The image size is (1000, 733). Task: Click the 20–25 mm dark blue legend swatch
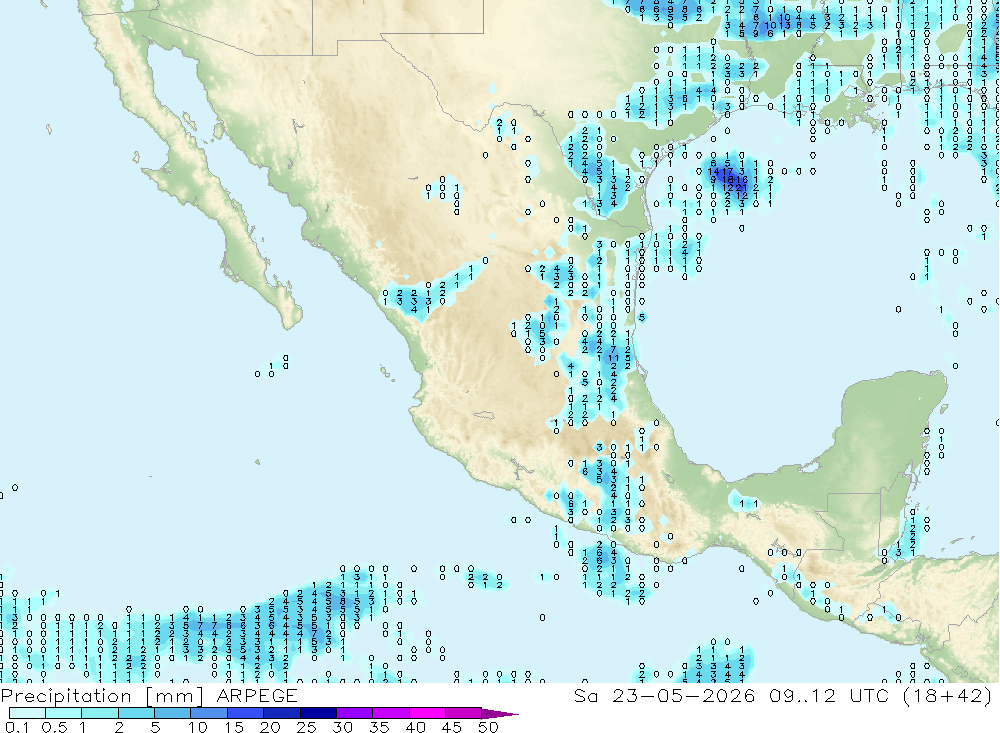pyautogui.click(x=282, y=713)
